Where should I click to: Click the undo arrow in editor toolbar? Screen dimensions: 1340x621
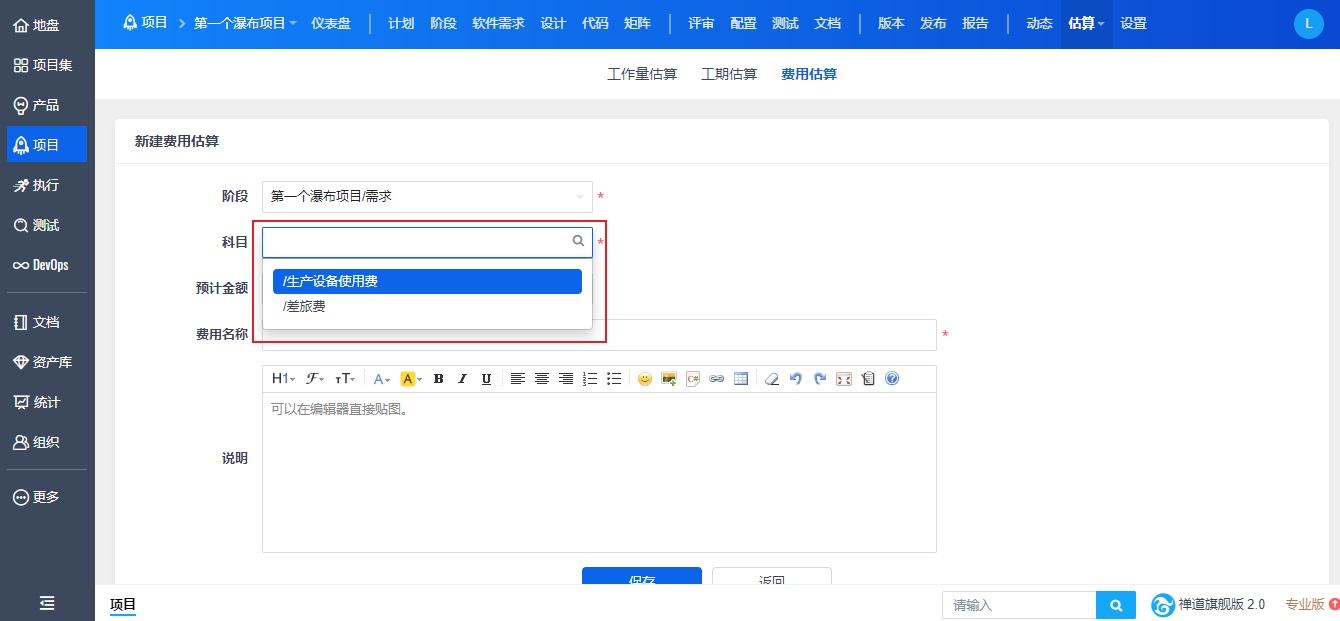pos(796,379)
